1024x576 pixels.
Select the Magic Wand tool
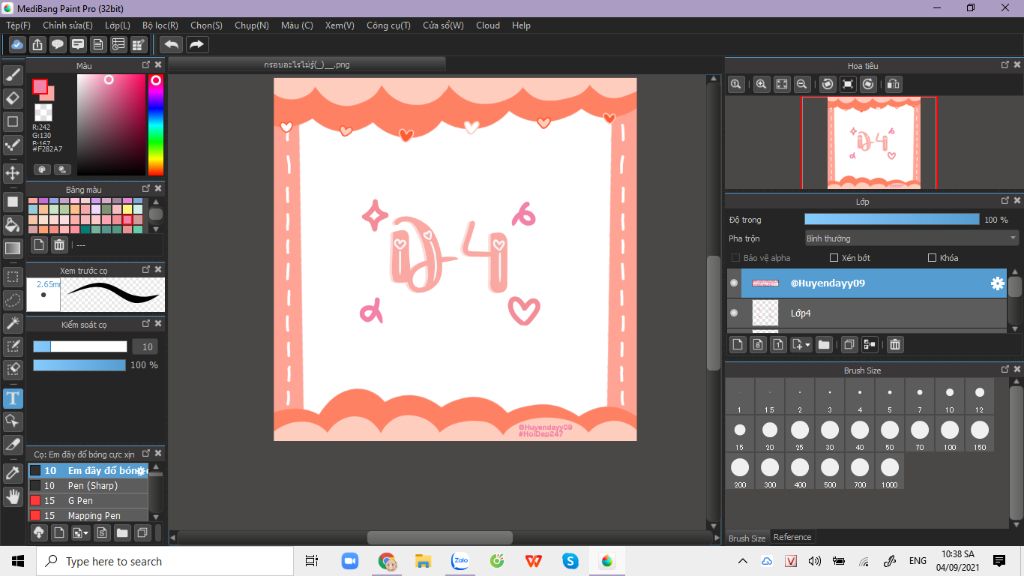(x=12, y=323)
